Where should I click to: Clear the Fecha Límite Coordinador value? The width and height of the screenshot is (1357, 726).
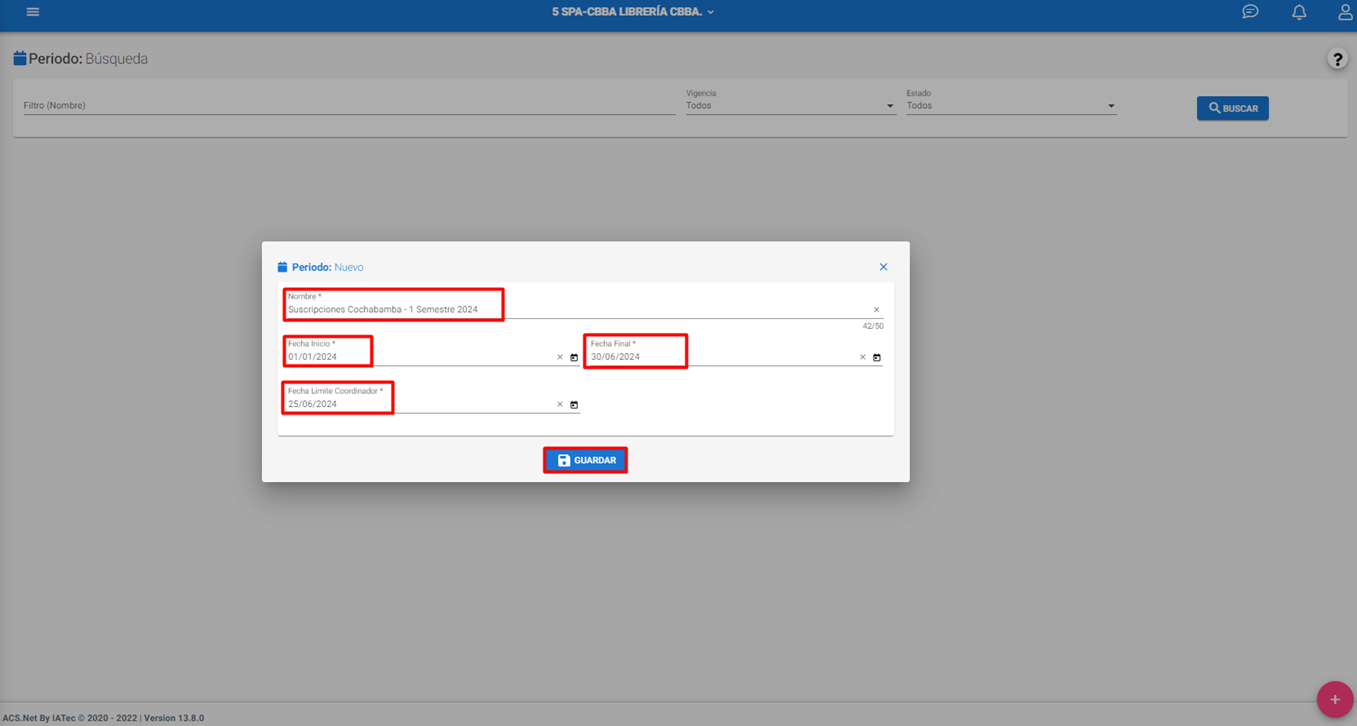point(560,405)
